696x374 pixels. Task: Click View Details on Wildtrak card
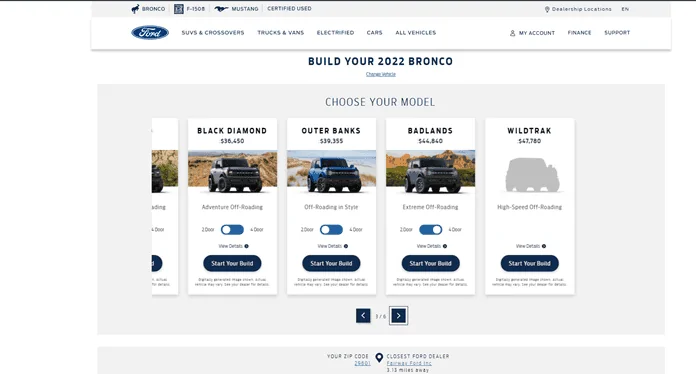(528, 246)
